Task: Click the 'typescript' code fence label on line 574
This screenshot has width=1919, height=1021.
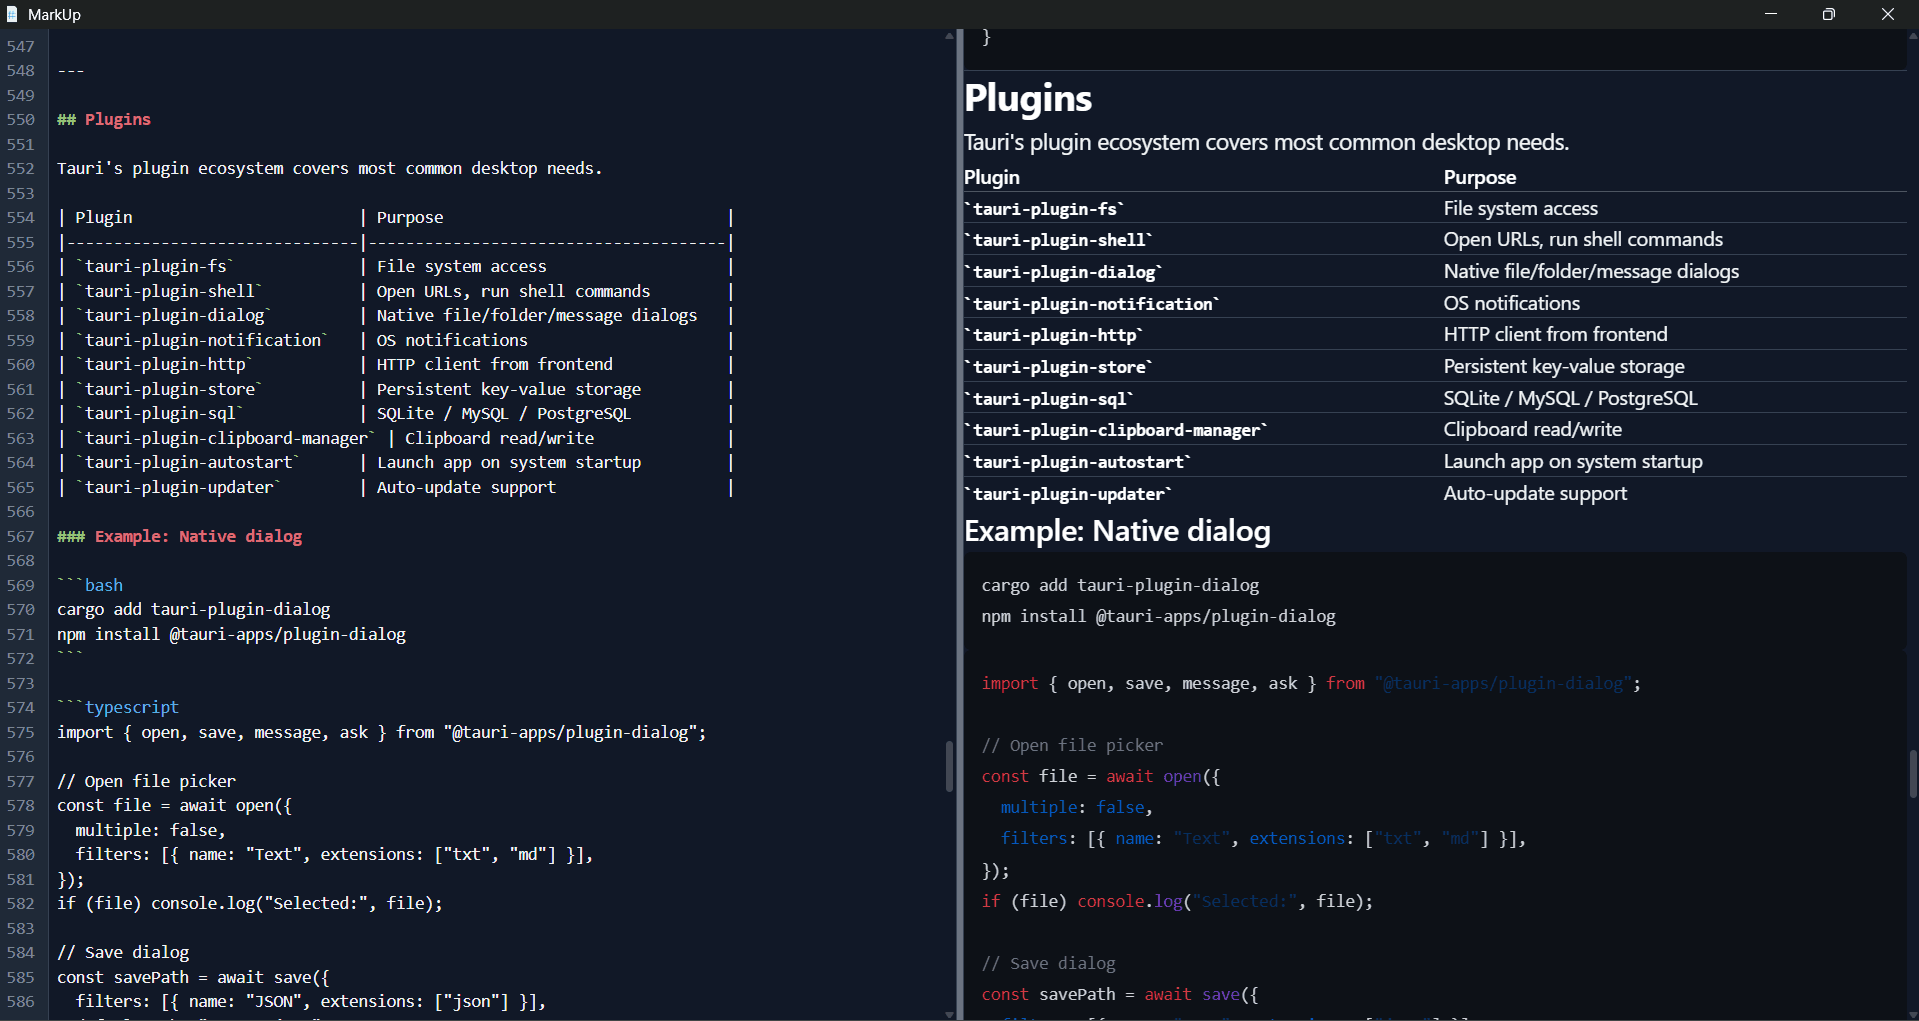Action: click(x=131, y=707)
